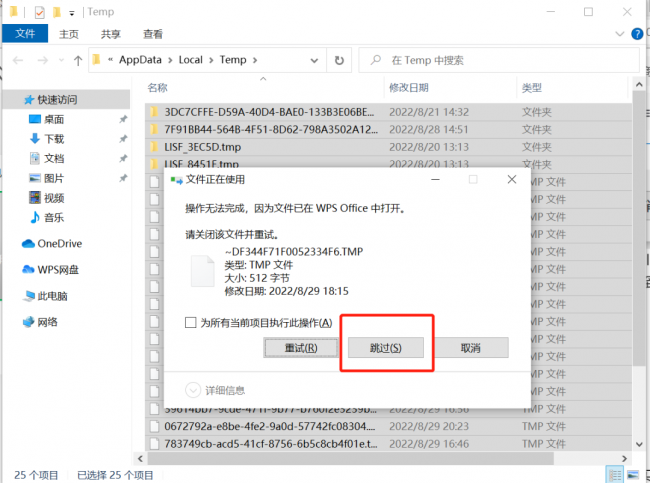This screenshot has width=650, height=483.
Task: Switch to the 主页 tab
Action: 69,34
